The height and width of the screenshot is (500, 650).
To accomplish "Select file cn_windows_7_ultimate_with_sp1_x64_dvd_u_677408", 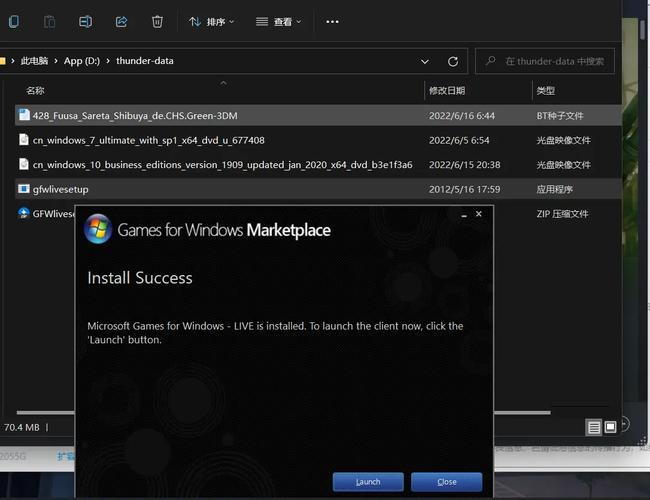I will pos(318,140).
